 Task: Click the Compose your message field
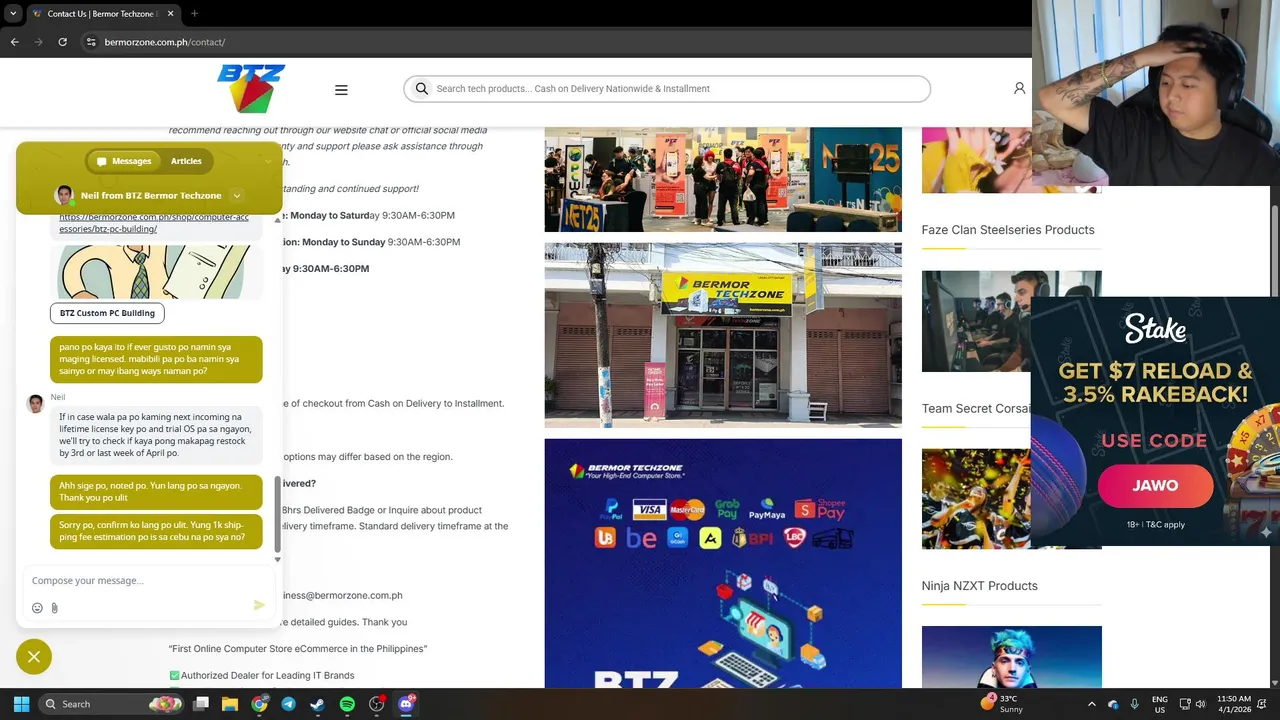pos(148,580)
